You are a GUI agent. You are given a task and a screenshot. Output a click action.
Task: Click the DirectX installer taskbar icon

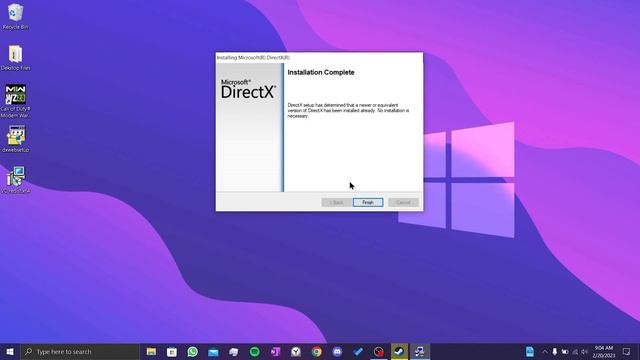(420, 352)
